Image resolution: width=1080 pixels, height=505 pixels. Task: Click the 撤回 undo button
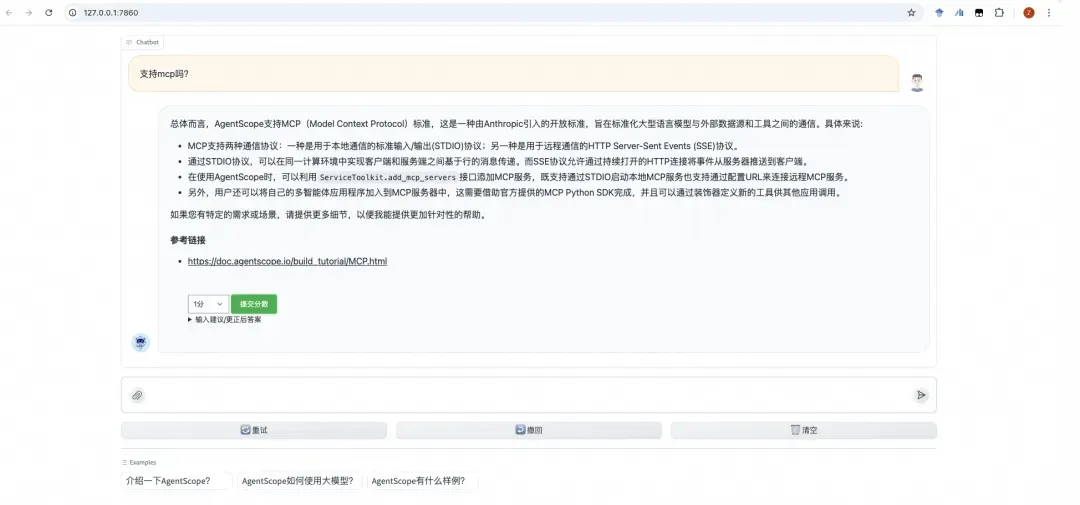coord(528,430)
